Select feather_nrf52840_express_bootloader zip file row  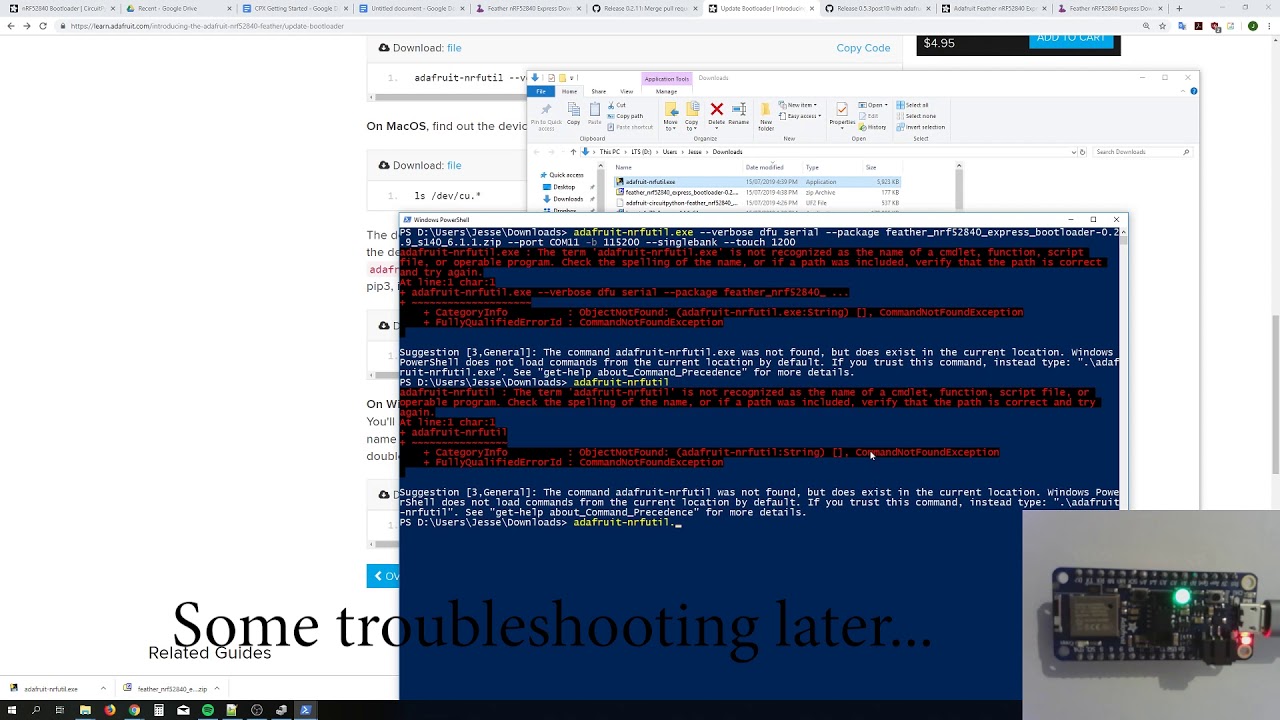757,192
